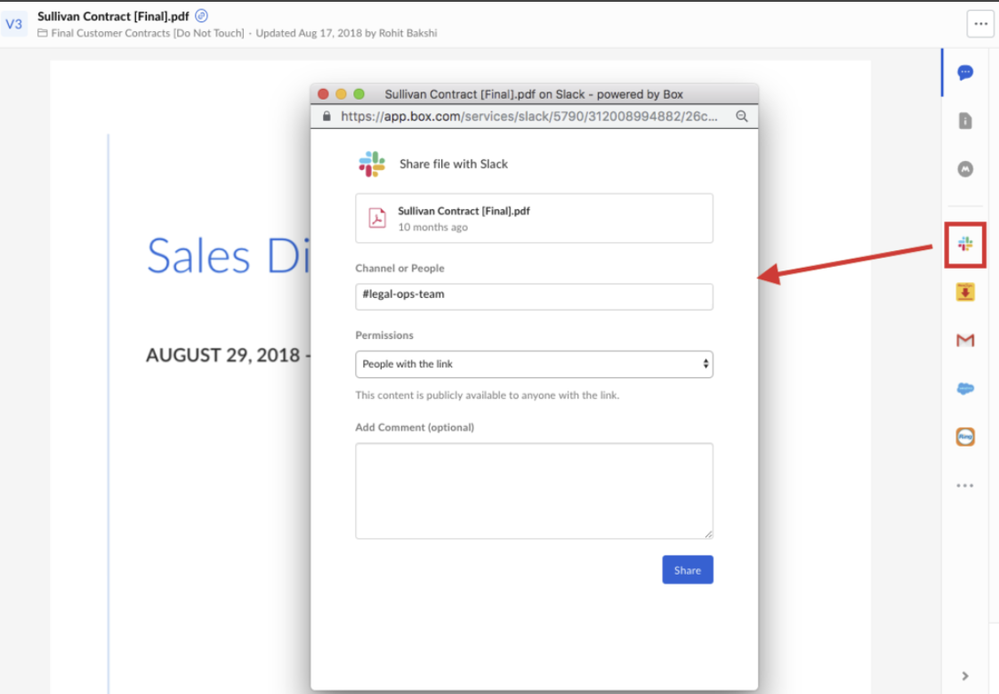Focus the Add Comment text area

tap(534, 491)
